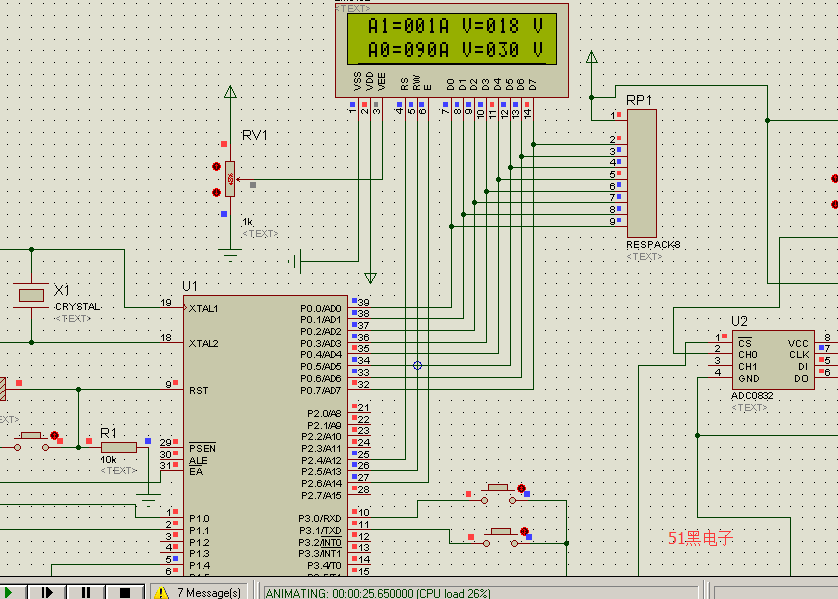Open the 7 Message(s) warning log
Screen dimensions: 838x599
click(199, 593)
